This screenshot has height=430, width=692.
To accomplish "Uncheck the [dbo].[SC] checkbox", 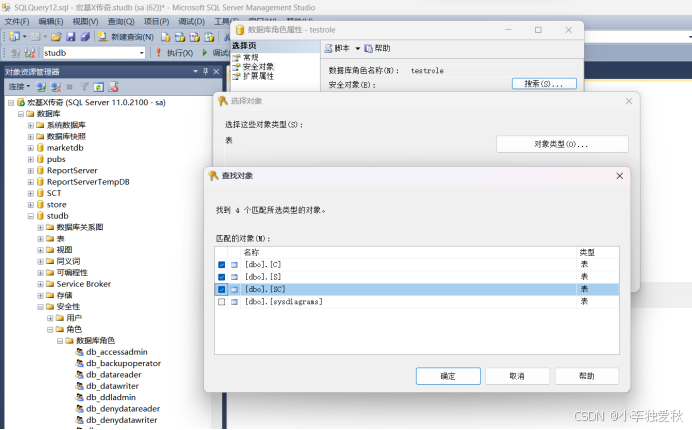I will (222, 290).
